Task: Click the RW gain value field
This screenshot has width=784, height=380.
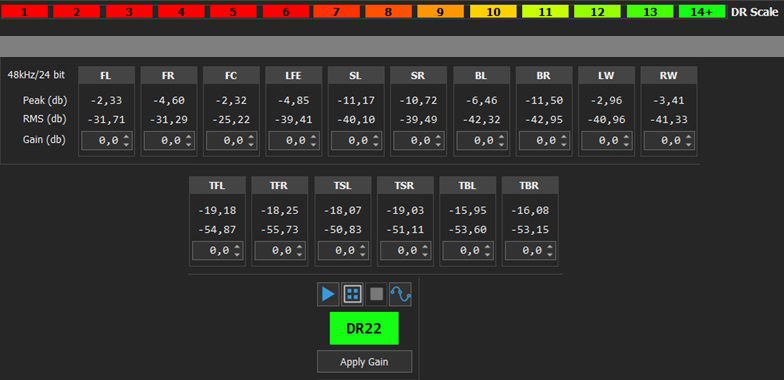Action: click(x=670, y=140)
